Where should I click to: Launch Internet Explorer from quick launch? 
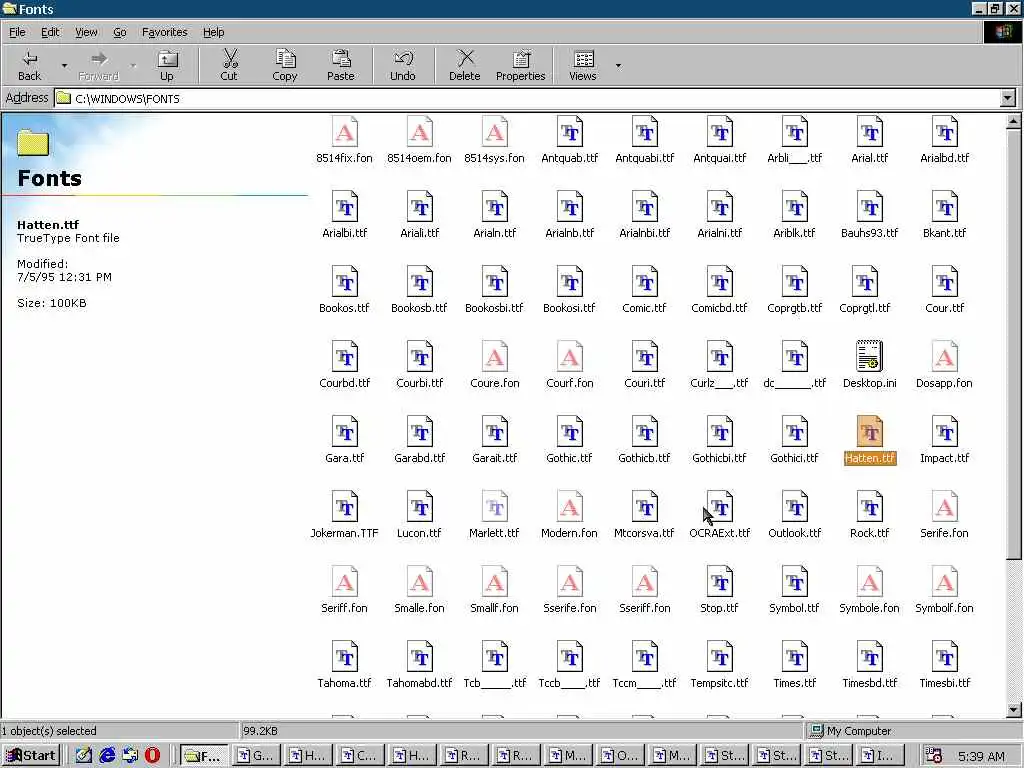pyautogui.click(x=107, y=756)
